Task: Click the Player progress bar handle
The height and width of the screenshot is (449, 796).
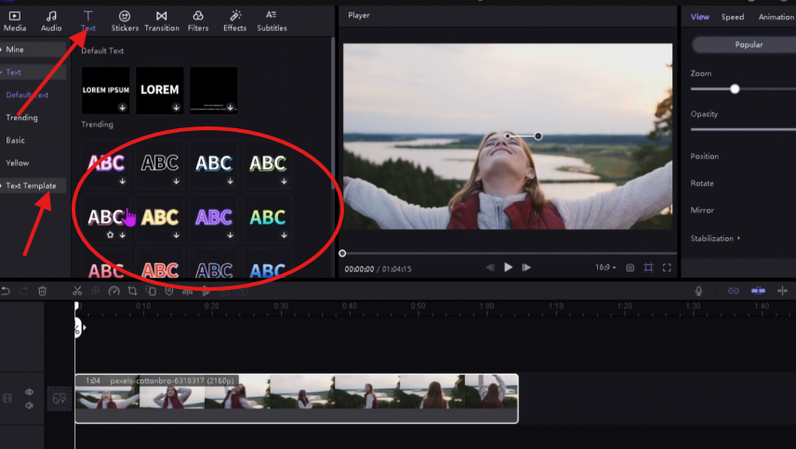Action: pos(342,253)
